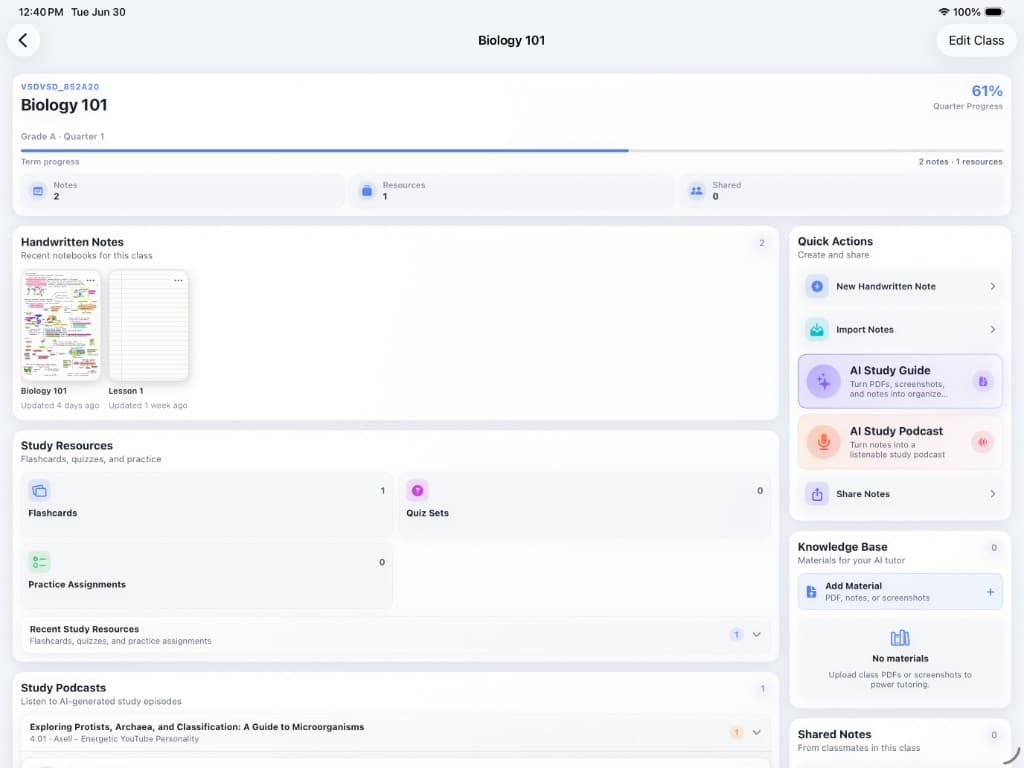Click the Import Notes tray icon

point(817,330)
